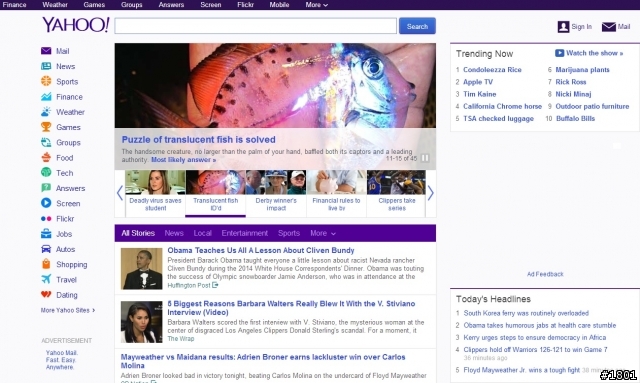Open trending topic Condoleezza Rice
640x383 pixels.
(492, 70)
